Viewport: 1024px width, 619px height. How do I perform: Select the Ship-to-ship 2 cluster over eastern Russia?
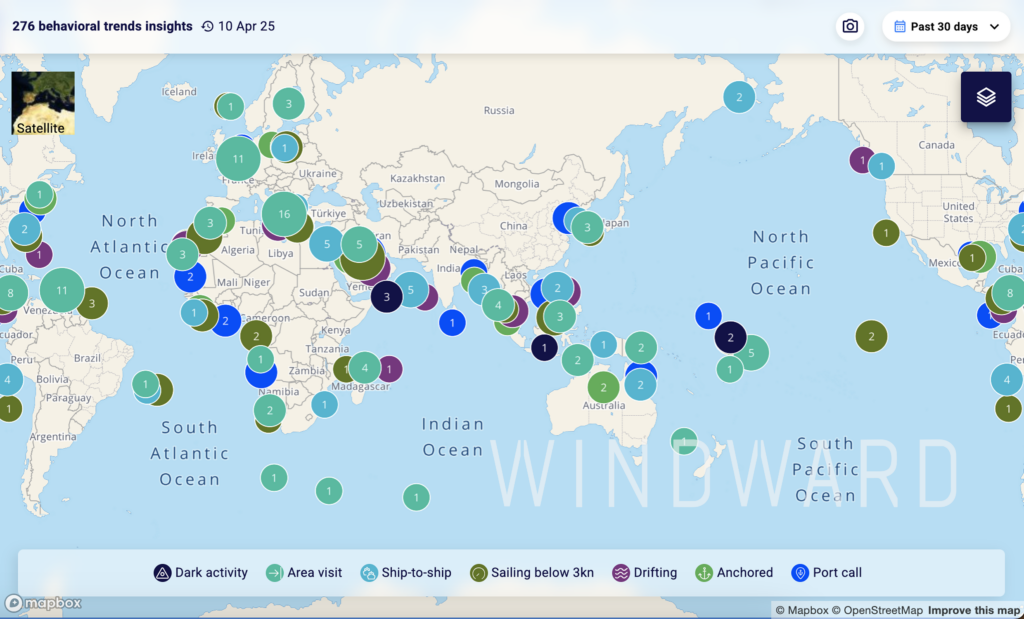pyautogui.click(x=739, y=97)
